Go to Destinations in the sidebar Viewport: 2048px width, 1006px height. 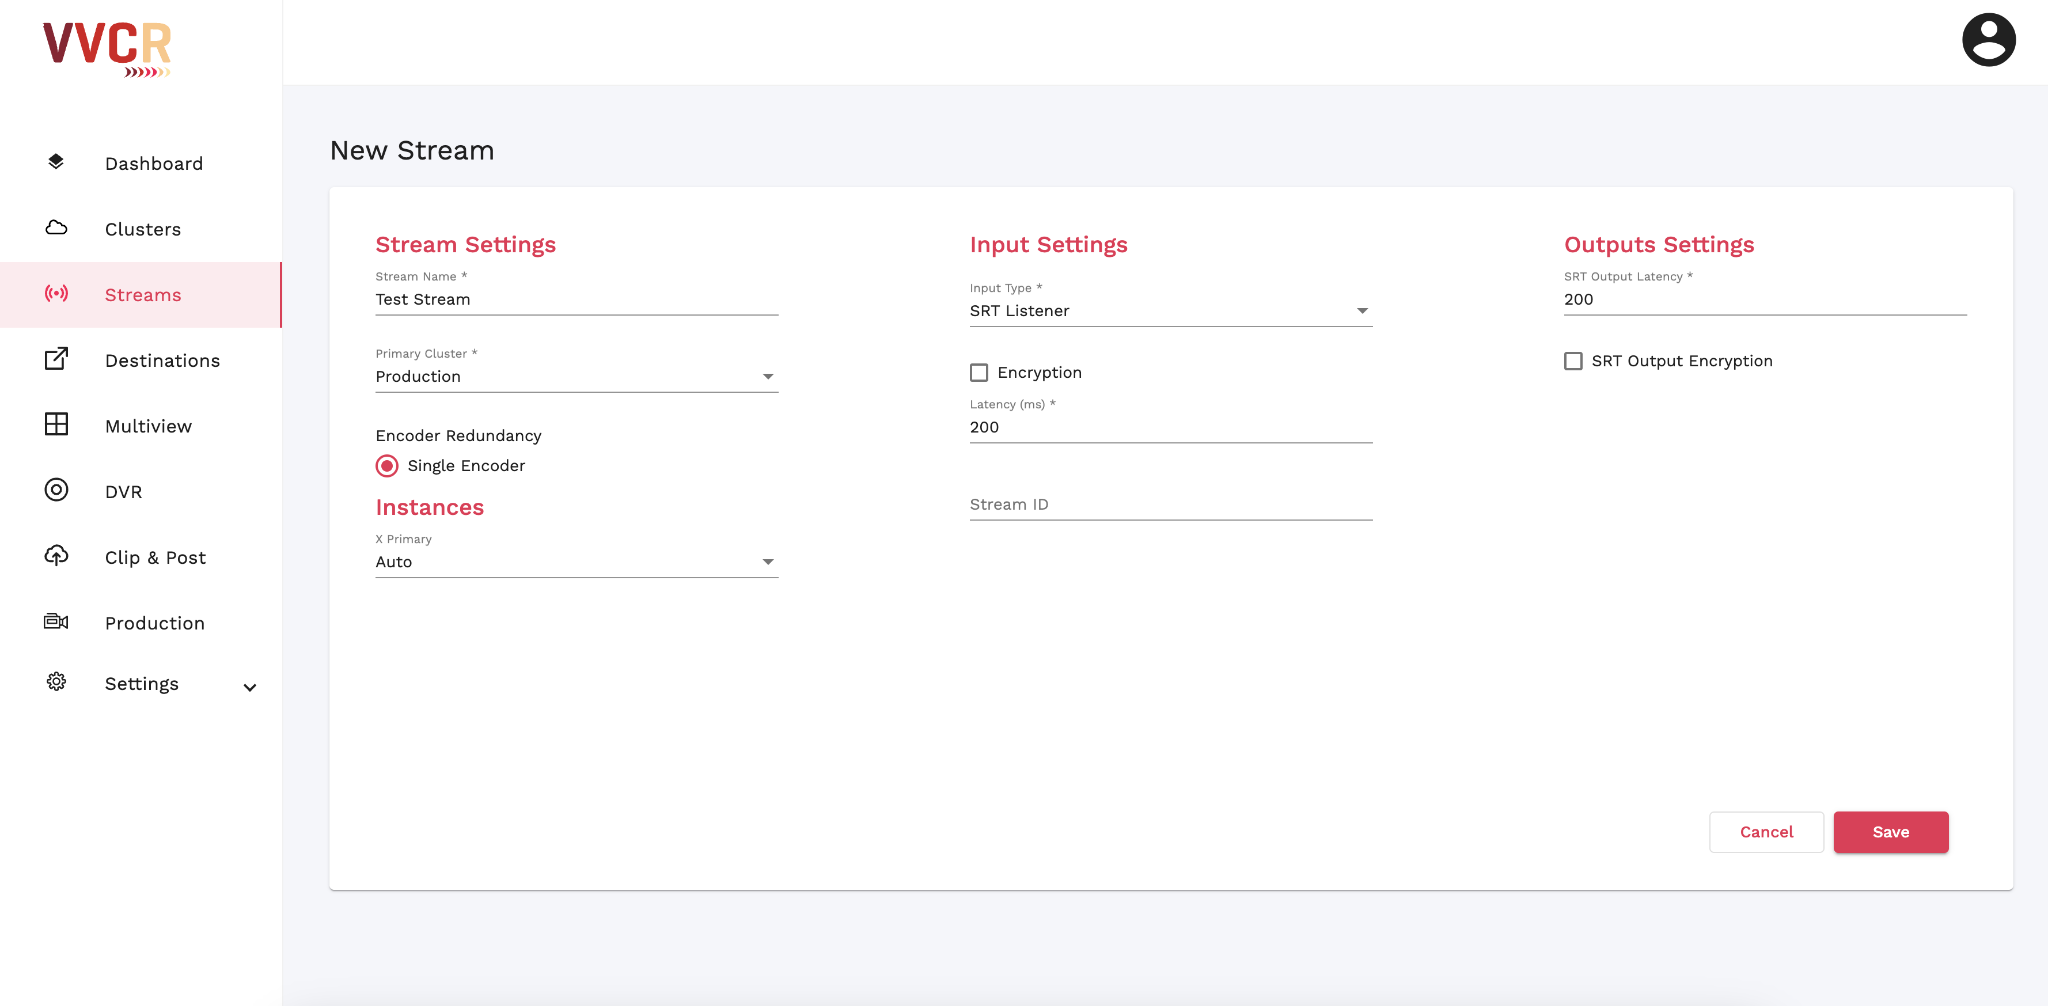click(x=162, y=361)
